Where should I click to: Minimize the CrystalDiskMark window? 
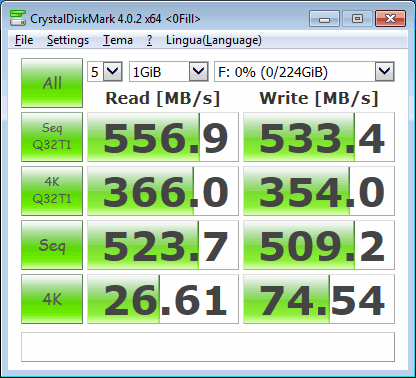point(324,18)
